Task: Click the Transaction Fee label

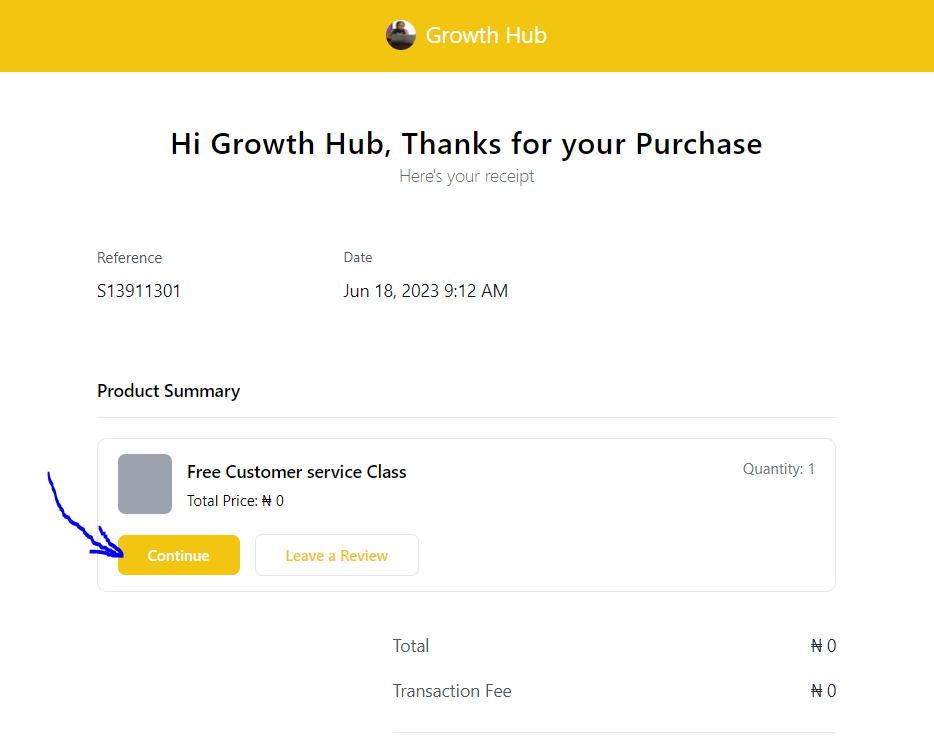Action: click(452, 691)
